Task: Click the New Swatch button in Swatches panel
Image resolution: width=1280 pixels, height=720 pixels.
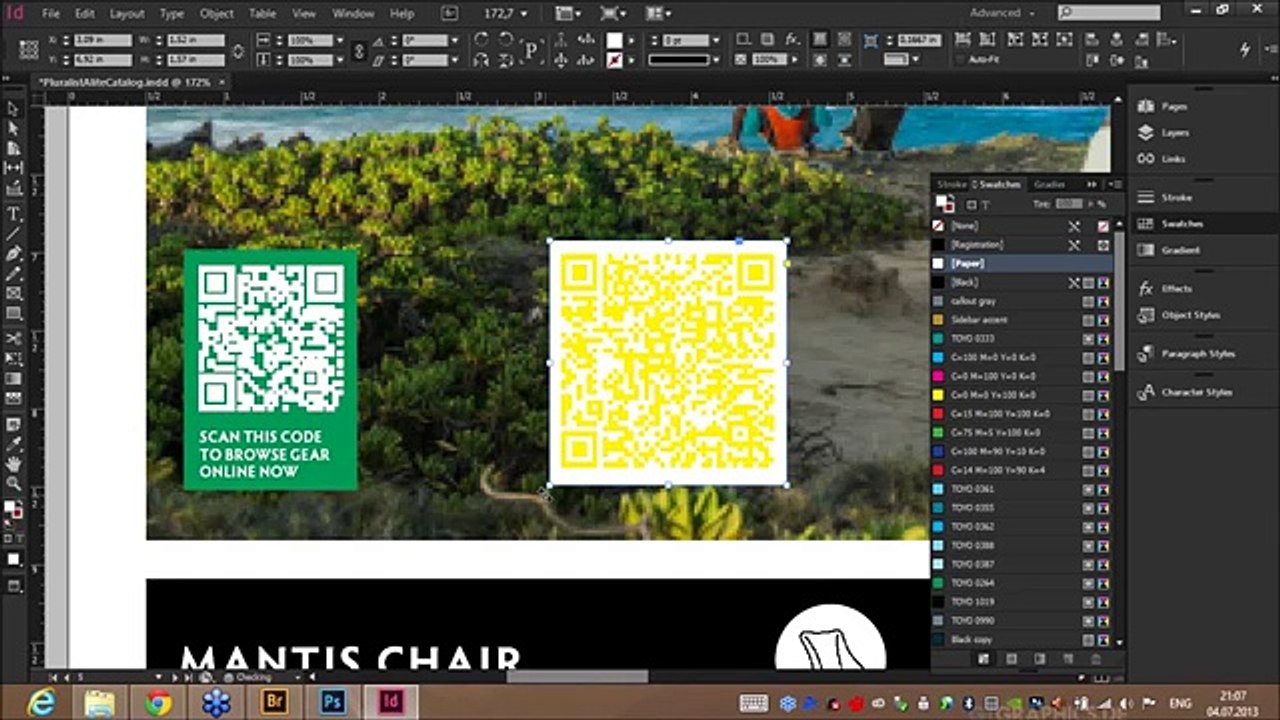Action: click(1068, 659)
